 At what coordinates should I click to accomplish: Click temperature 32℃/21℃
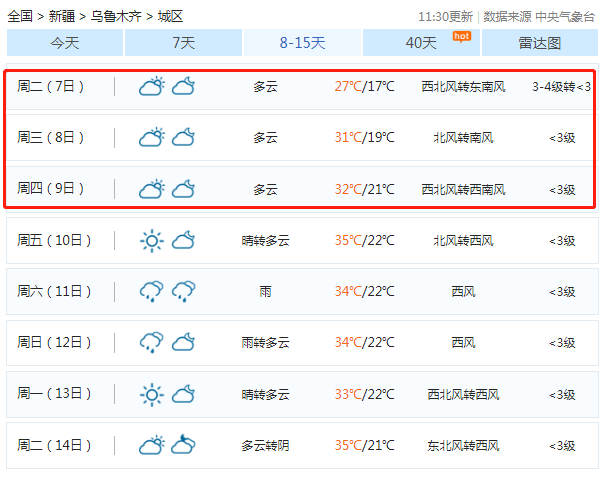point(364,189)
